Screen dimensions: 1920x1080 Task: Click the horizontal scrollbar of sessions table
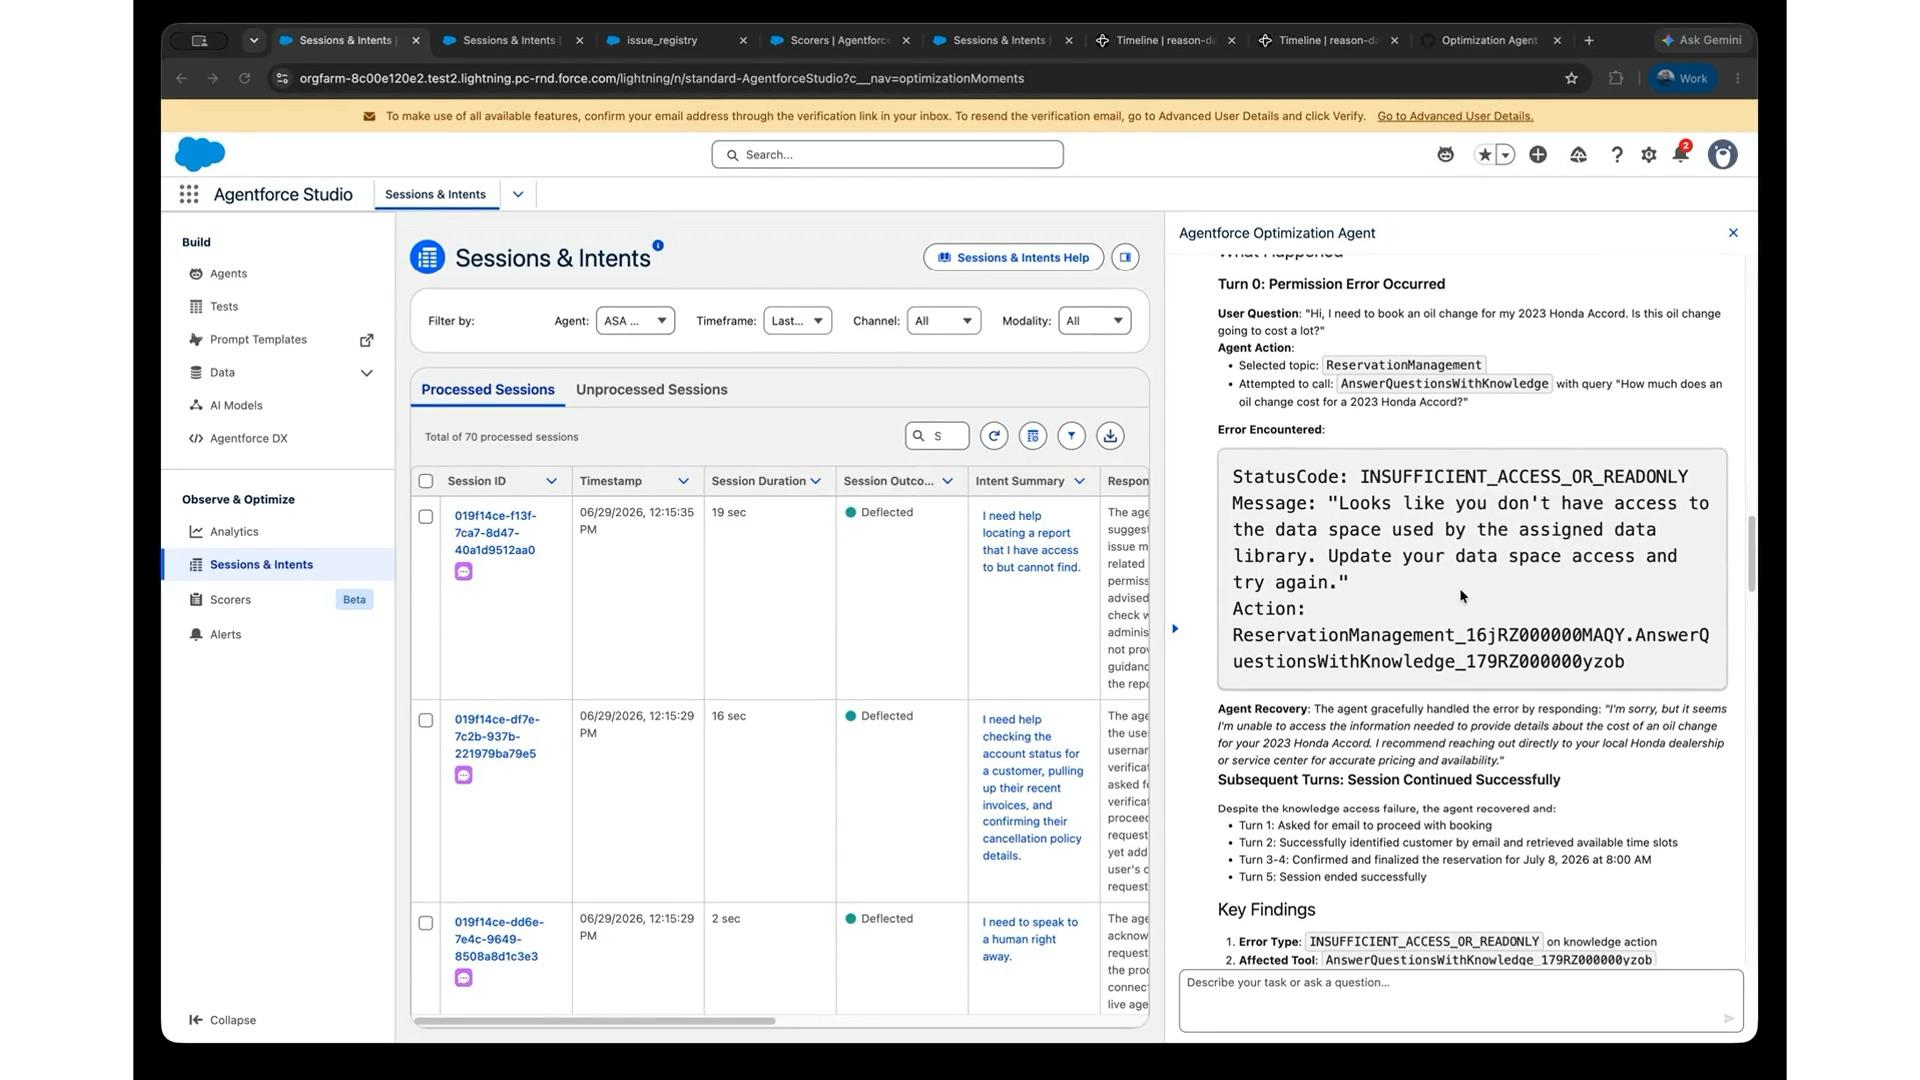coord(595,1021)
